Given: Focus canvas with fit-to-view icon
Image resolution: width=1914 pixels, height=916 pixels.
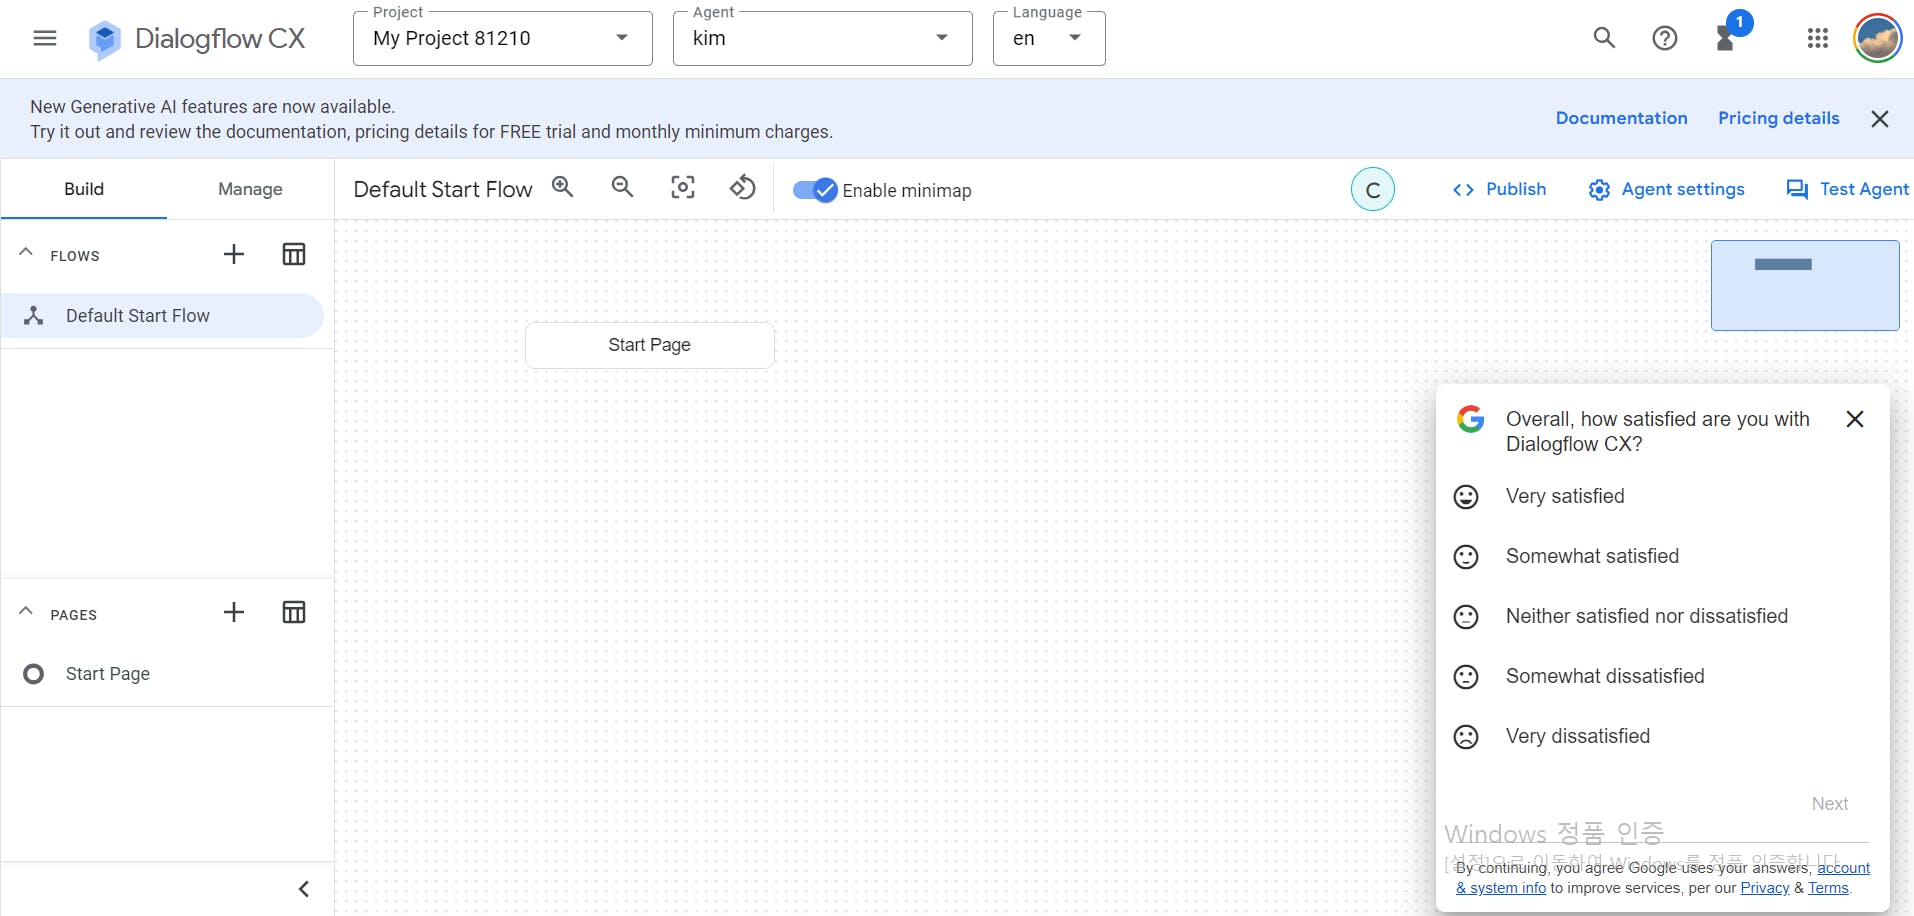Looking at the screenshot, I should [x=683, y=187].
